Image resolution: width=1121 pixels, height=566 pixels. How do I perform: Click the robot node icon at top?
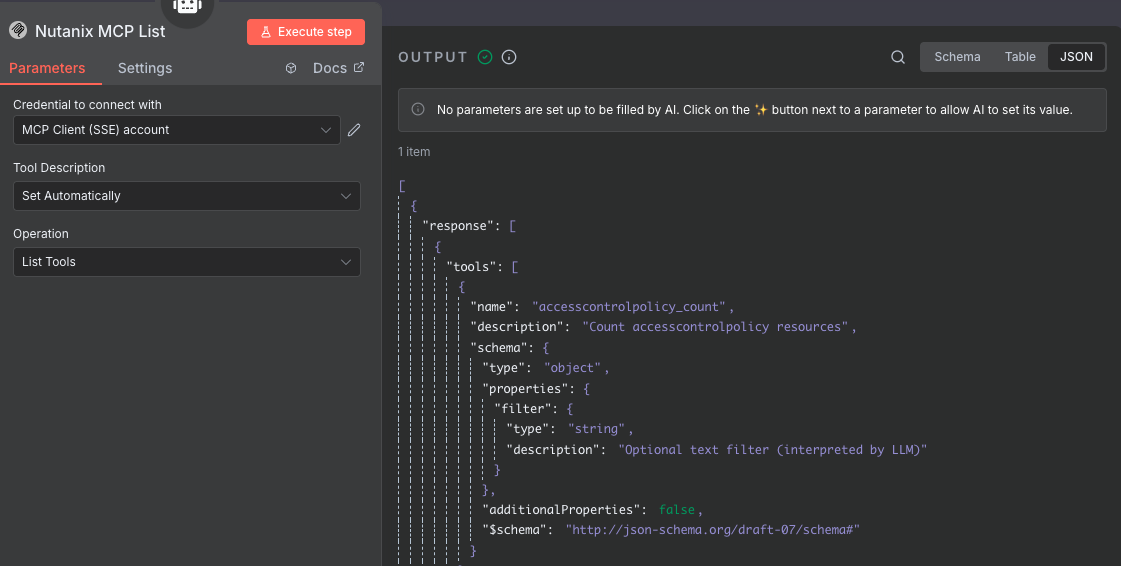click(188, 8)
